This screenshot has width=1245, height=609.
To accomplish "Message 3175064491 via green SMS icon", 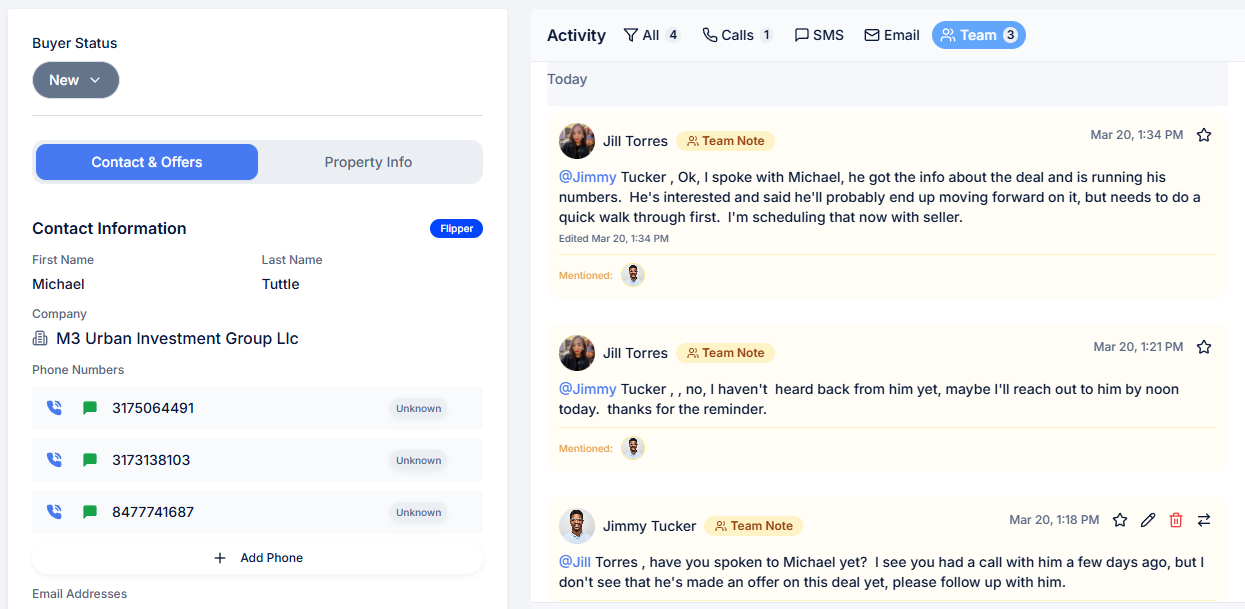I will click(90, 408).
